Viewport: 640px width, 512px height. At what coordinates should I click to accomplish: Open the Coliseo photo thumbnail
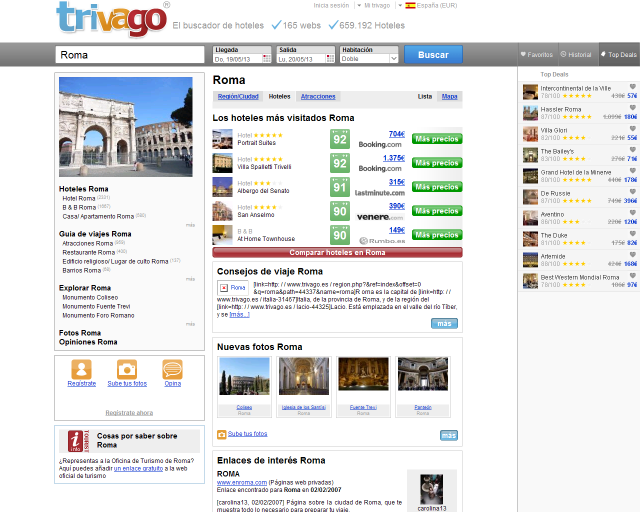point(244,376)
